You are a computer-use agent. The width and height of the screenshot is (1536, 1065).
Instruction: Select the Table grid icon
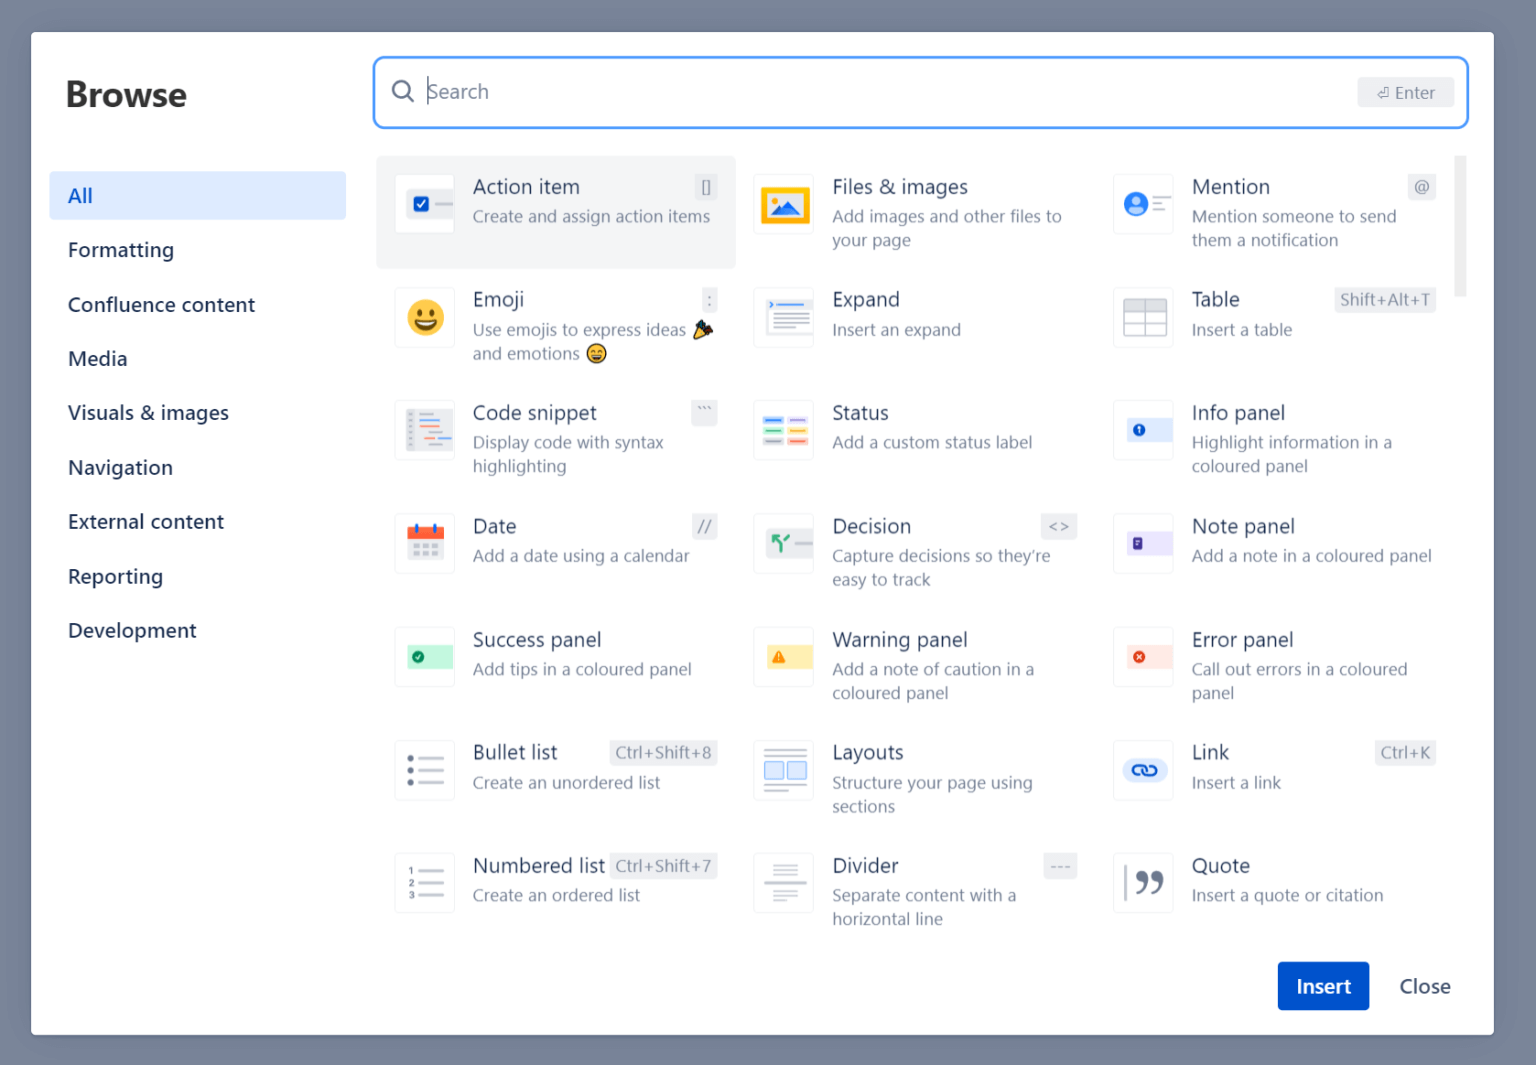[x=1144, y=318]
